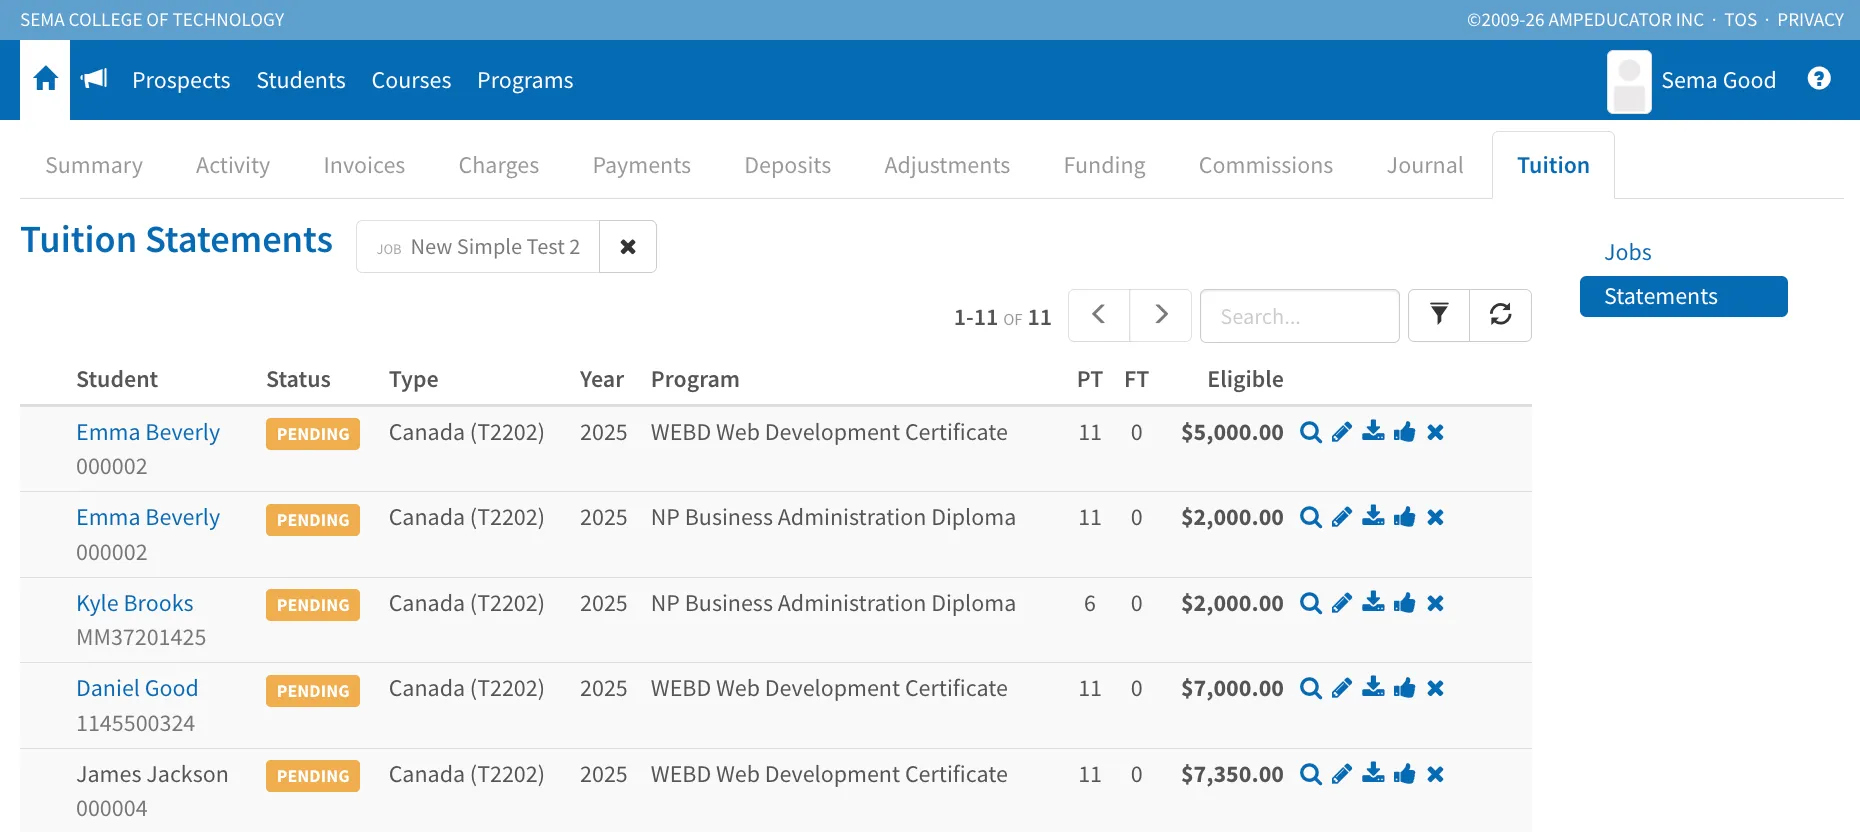
Task: Go to the home dashboard icon
Action: pos(45,79)
